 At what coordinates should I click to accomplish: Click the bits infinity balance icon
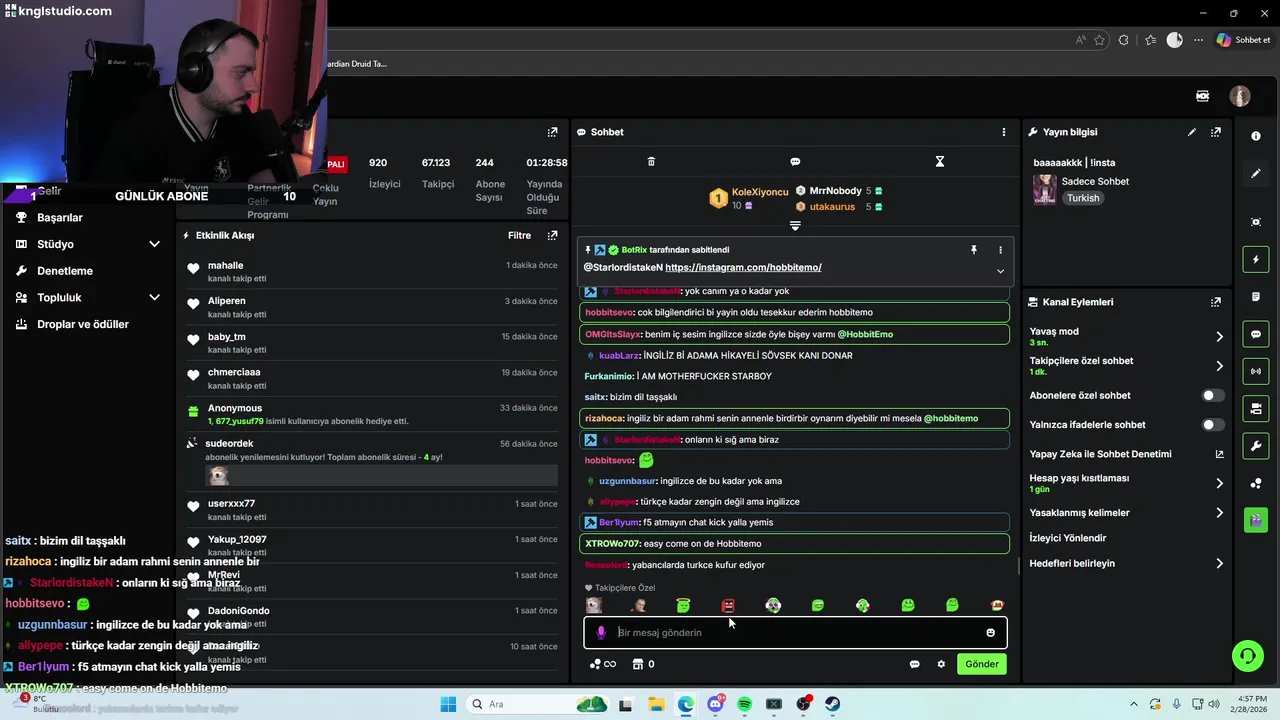coord(603,664)
